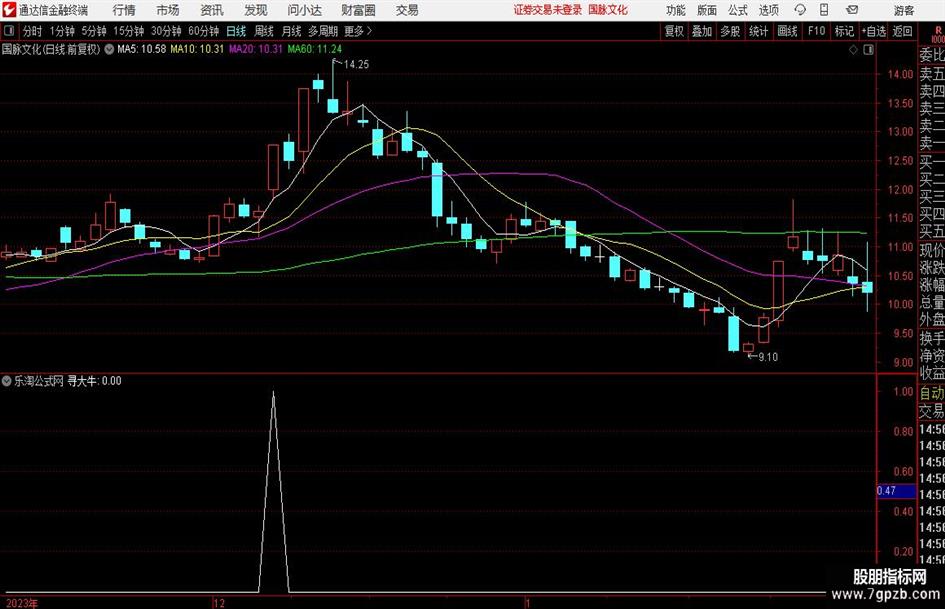Open the 行情 menu
Viewport: 945px width, 609px height.
pyautogui.click(x=124, y=10)
